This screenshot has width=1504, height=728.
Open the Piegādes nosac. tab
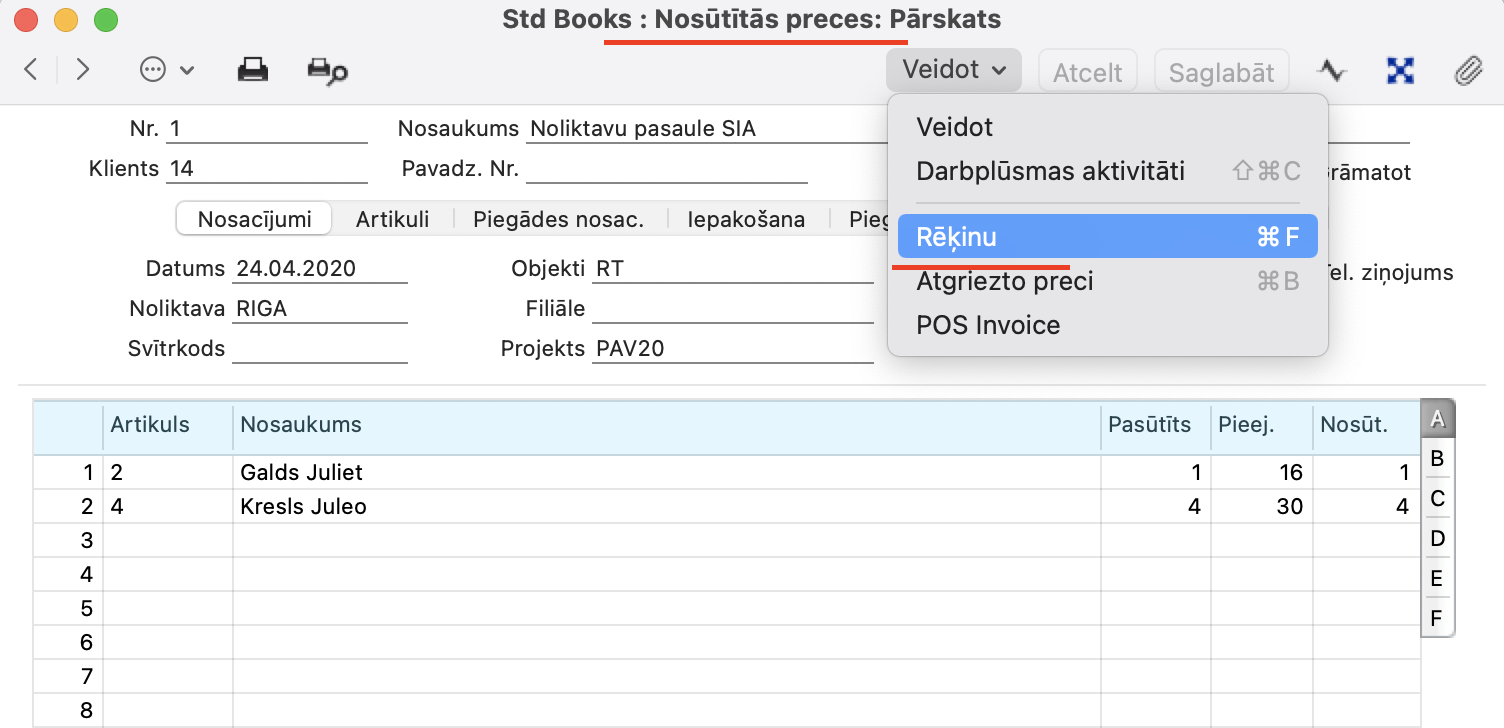(558, 219)
